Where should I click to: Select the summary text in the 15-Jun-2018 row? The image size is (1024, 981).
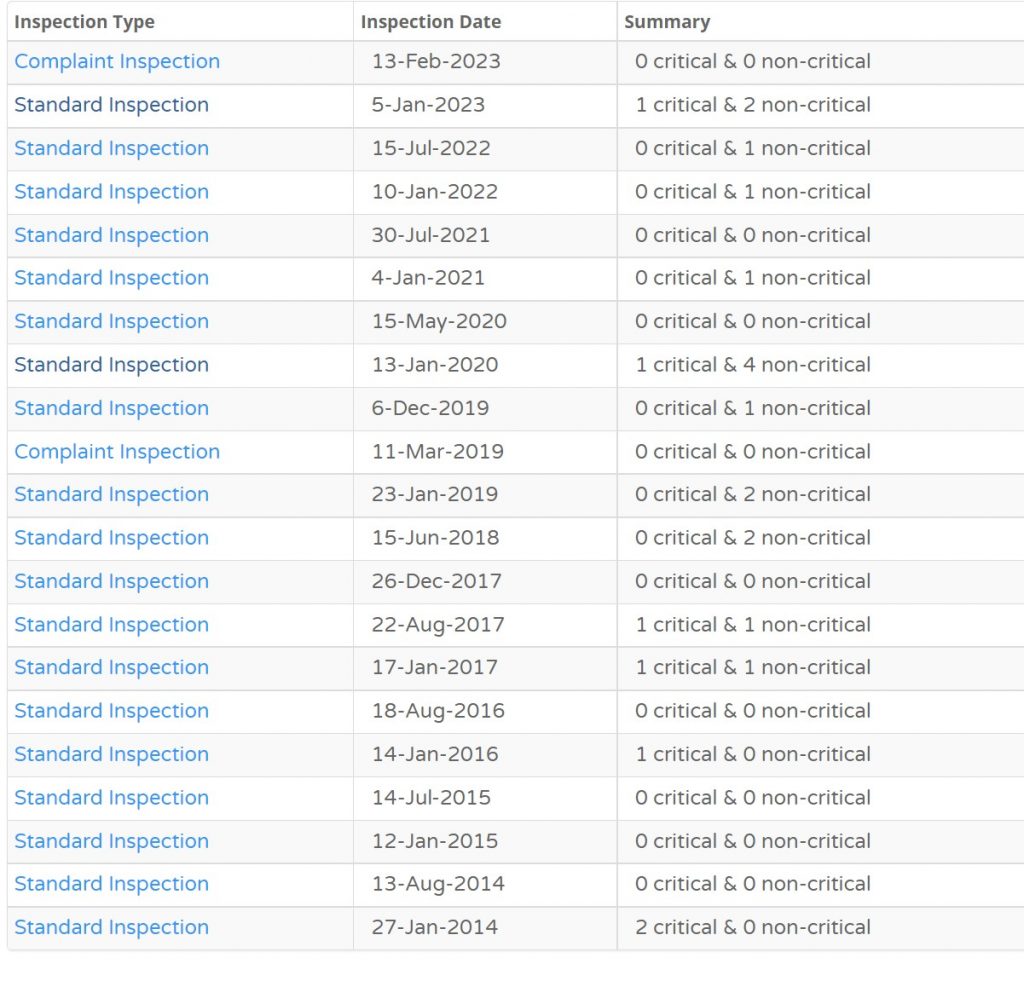pos(753,538)
